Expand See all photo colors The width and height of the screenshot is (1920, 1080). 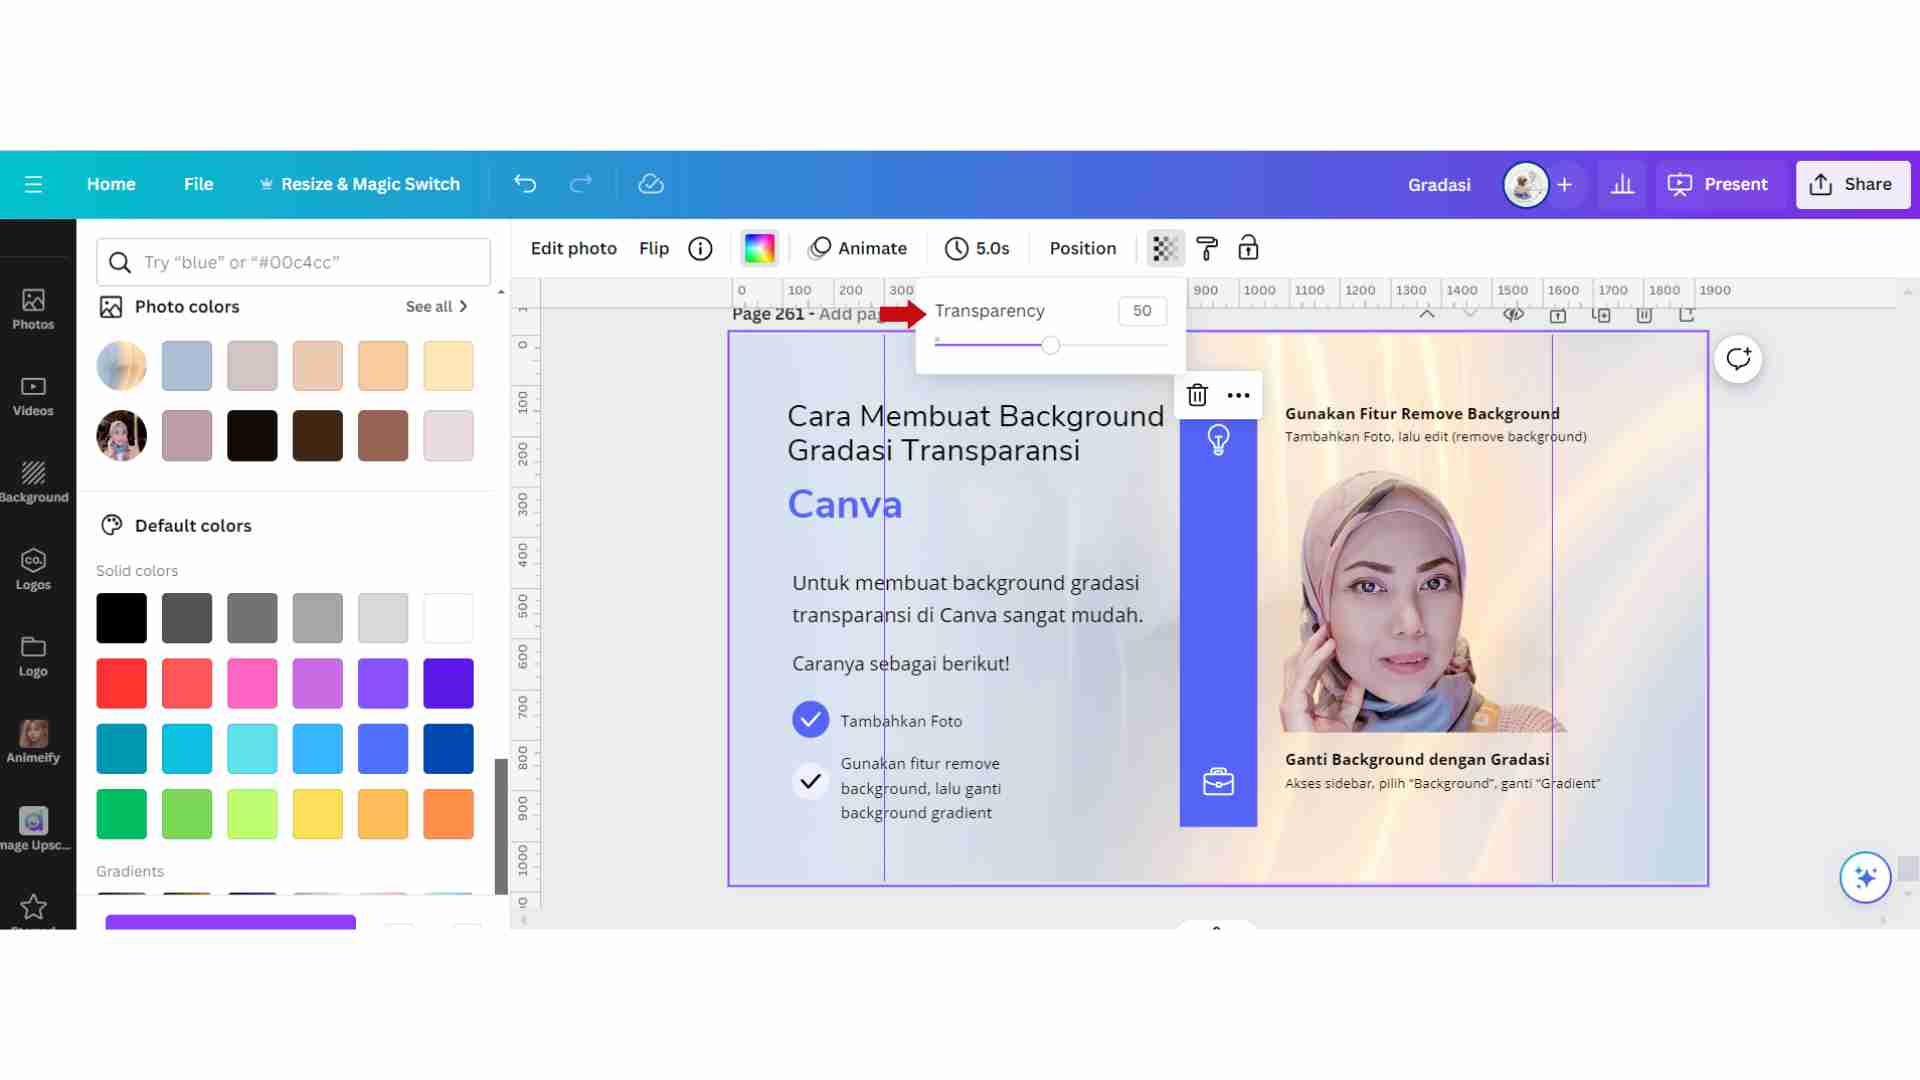click(x=437, y=307)
